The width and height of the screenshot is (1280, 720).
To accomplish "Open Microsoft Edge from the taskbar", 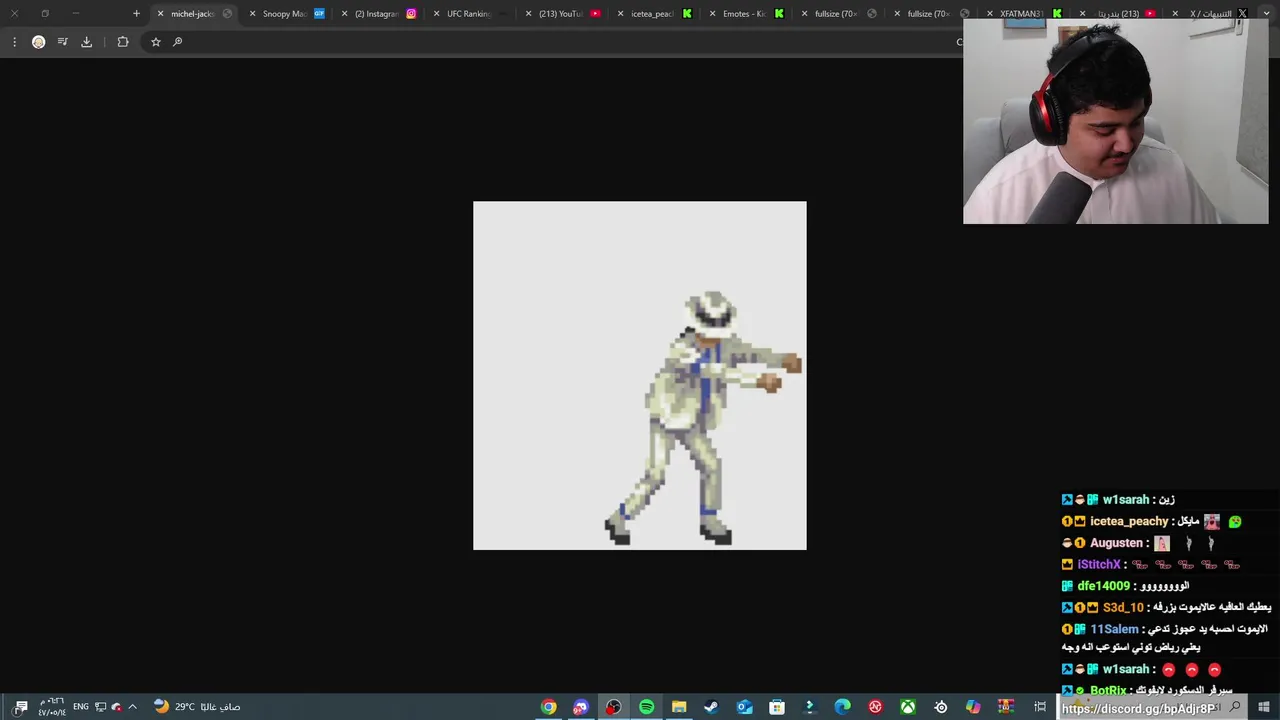I will pos(842,707).
